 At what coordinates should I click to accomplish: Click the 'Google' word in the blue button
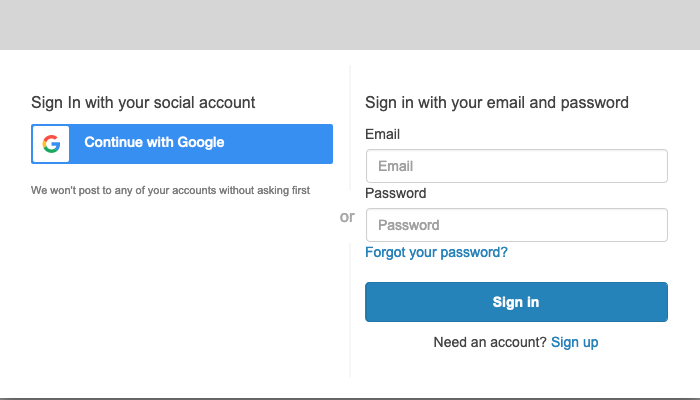(200, 142)
